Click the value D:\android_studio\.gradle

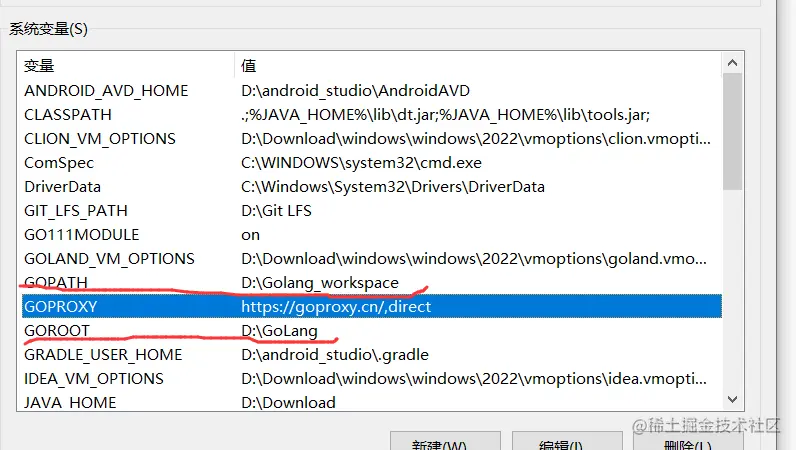(335, 355)
